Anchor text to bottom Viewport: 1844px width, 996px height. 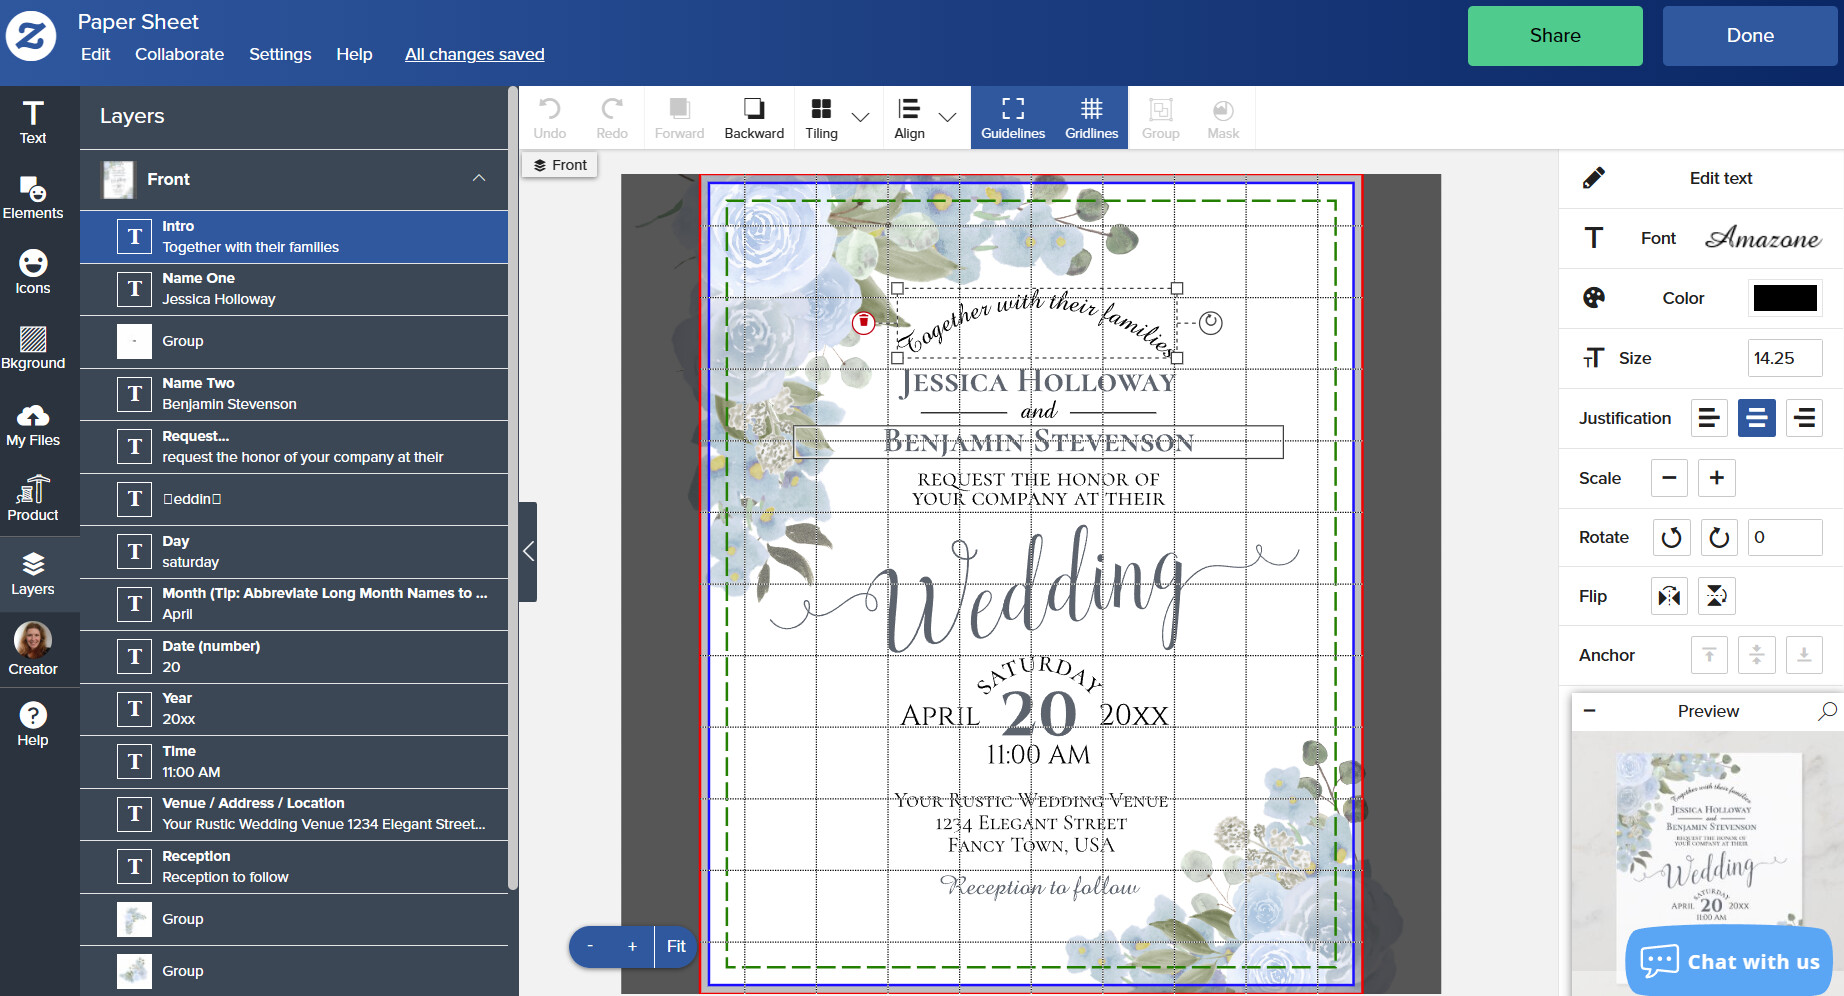tap(1804, 655)
